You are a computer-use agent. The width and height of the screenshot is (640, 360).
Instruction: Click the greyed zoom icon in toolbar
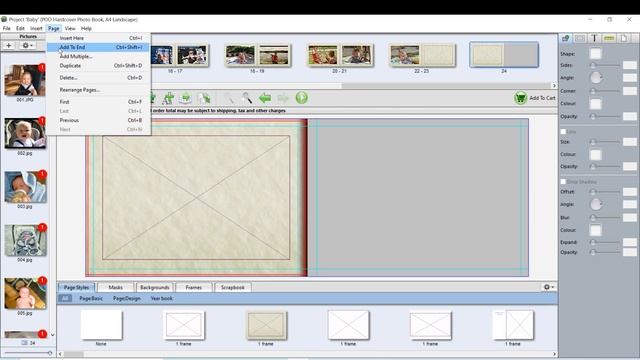(x=229, y=98)
